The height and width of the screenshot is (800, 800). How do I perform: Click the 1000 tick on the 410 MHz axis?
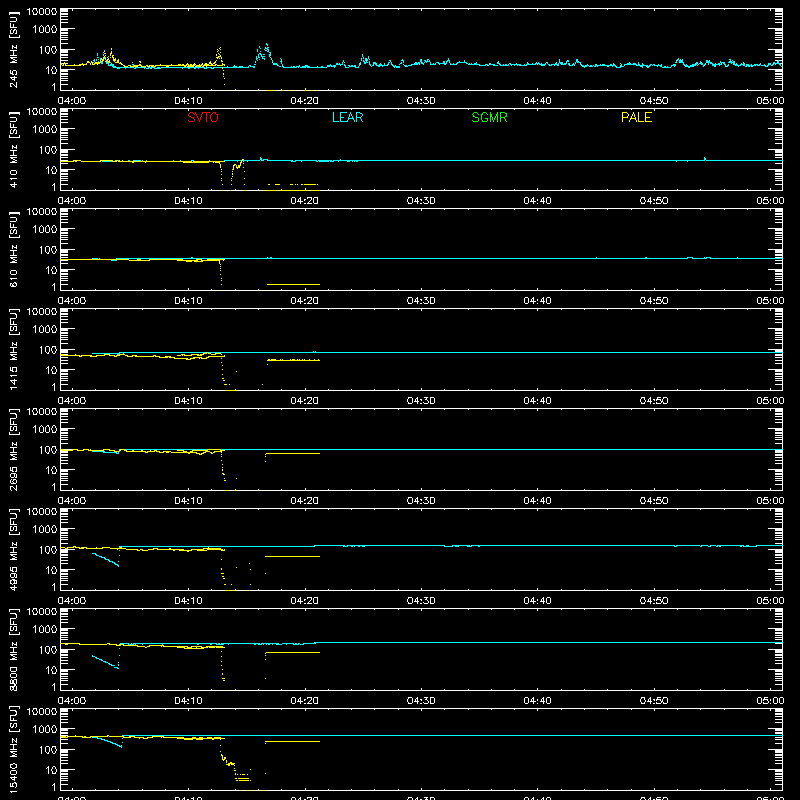45,130
